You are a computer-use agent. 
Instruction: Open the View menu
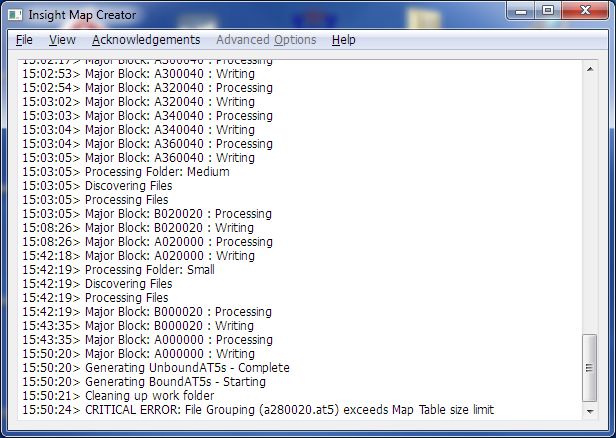(x=62, y=40)
